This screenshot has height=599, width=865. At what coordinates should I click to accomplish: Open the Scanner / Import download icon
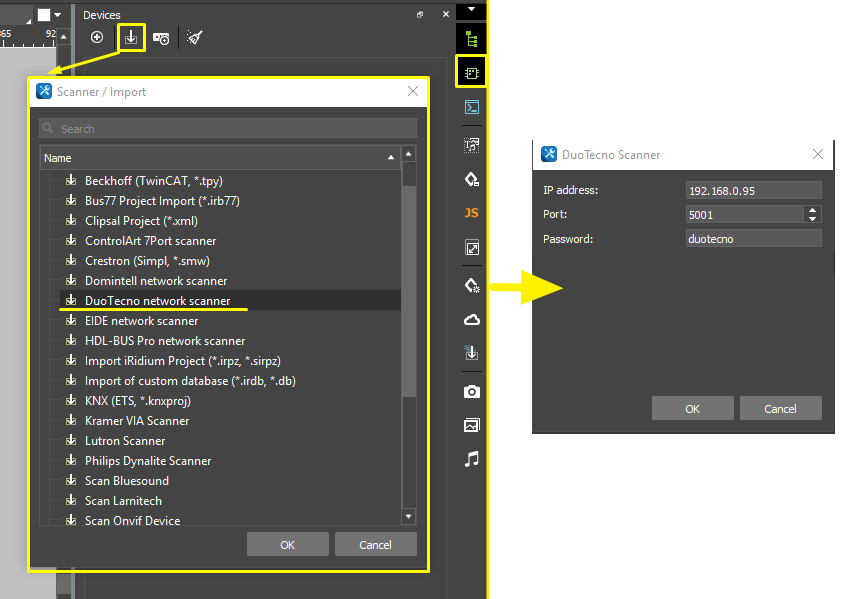point(131,38)
